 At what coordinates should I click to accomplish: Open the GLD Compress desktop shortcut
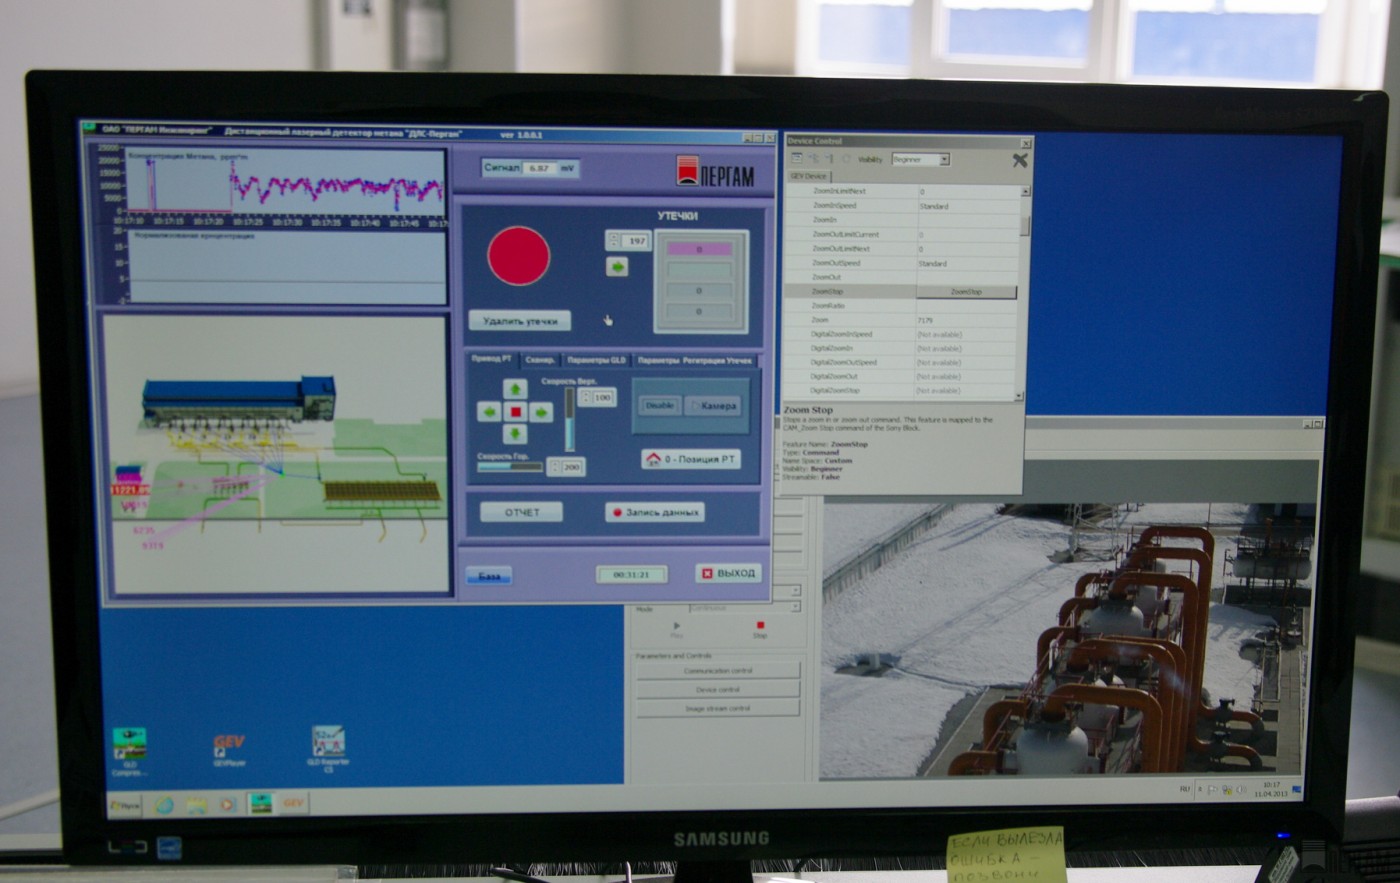[129, 750]
